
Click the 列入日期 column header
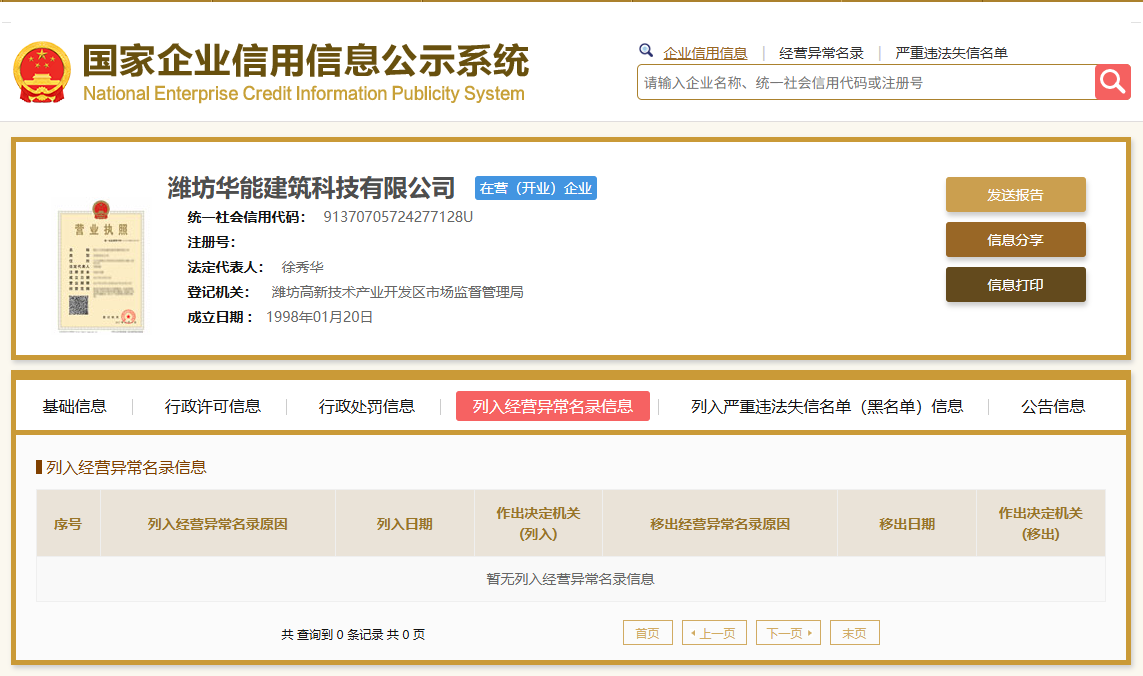click(405, 524)
